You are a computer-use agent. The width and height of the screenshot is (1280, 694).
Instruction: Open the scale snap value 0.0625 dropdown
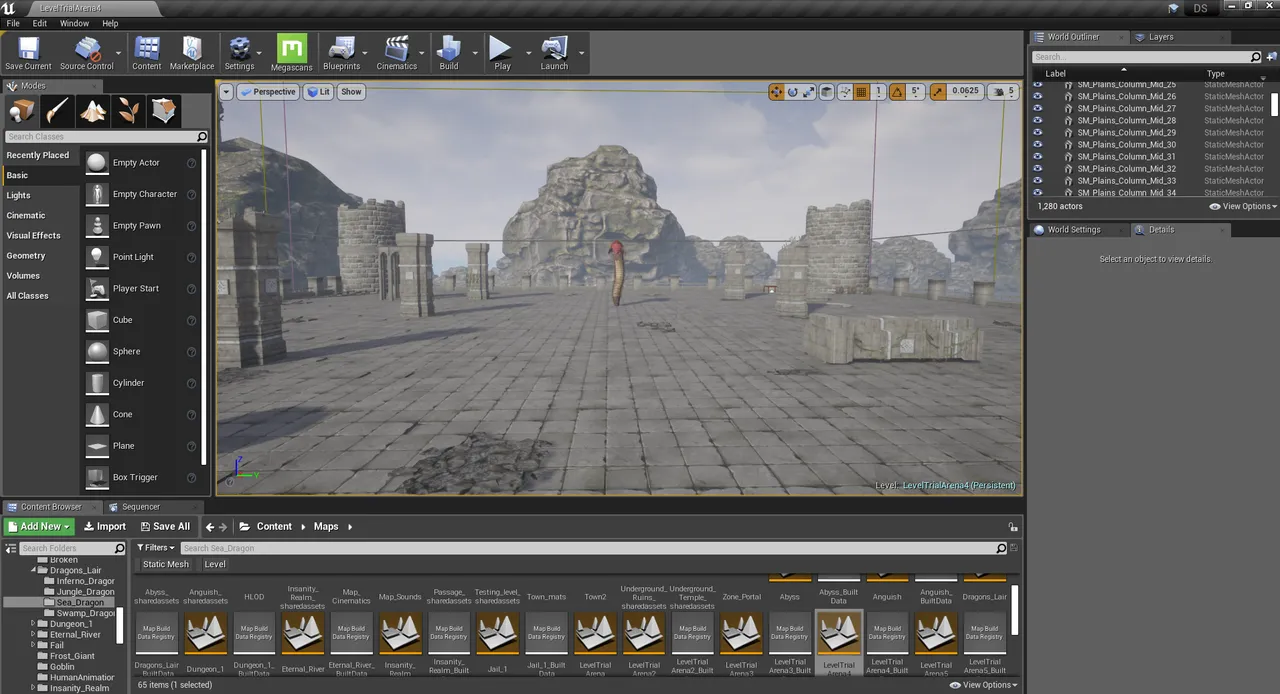click(965, 92)
